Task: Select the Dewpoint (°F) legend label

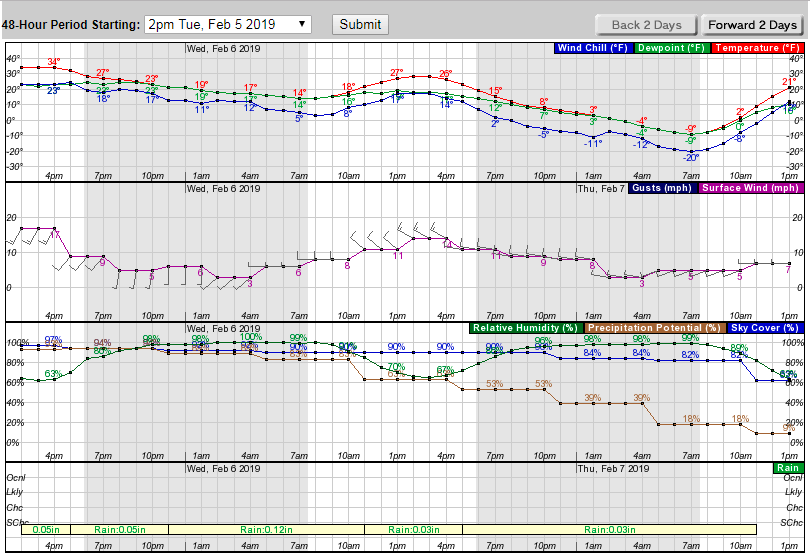Action: pyautogui.click(x=671, y=48)
